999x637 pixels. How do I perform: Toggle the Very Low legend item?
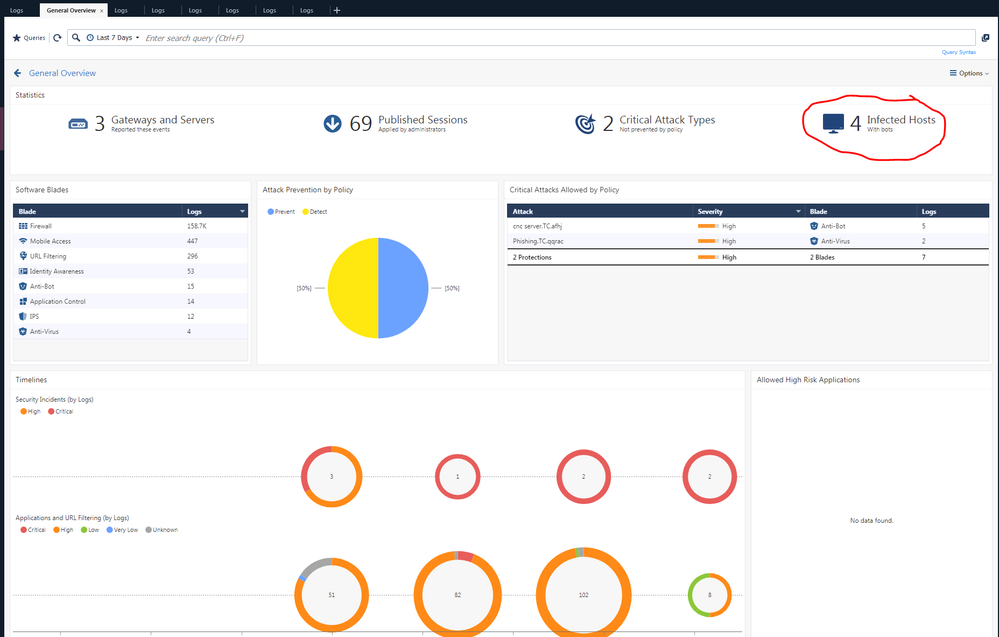point(122,530)
